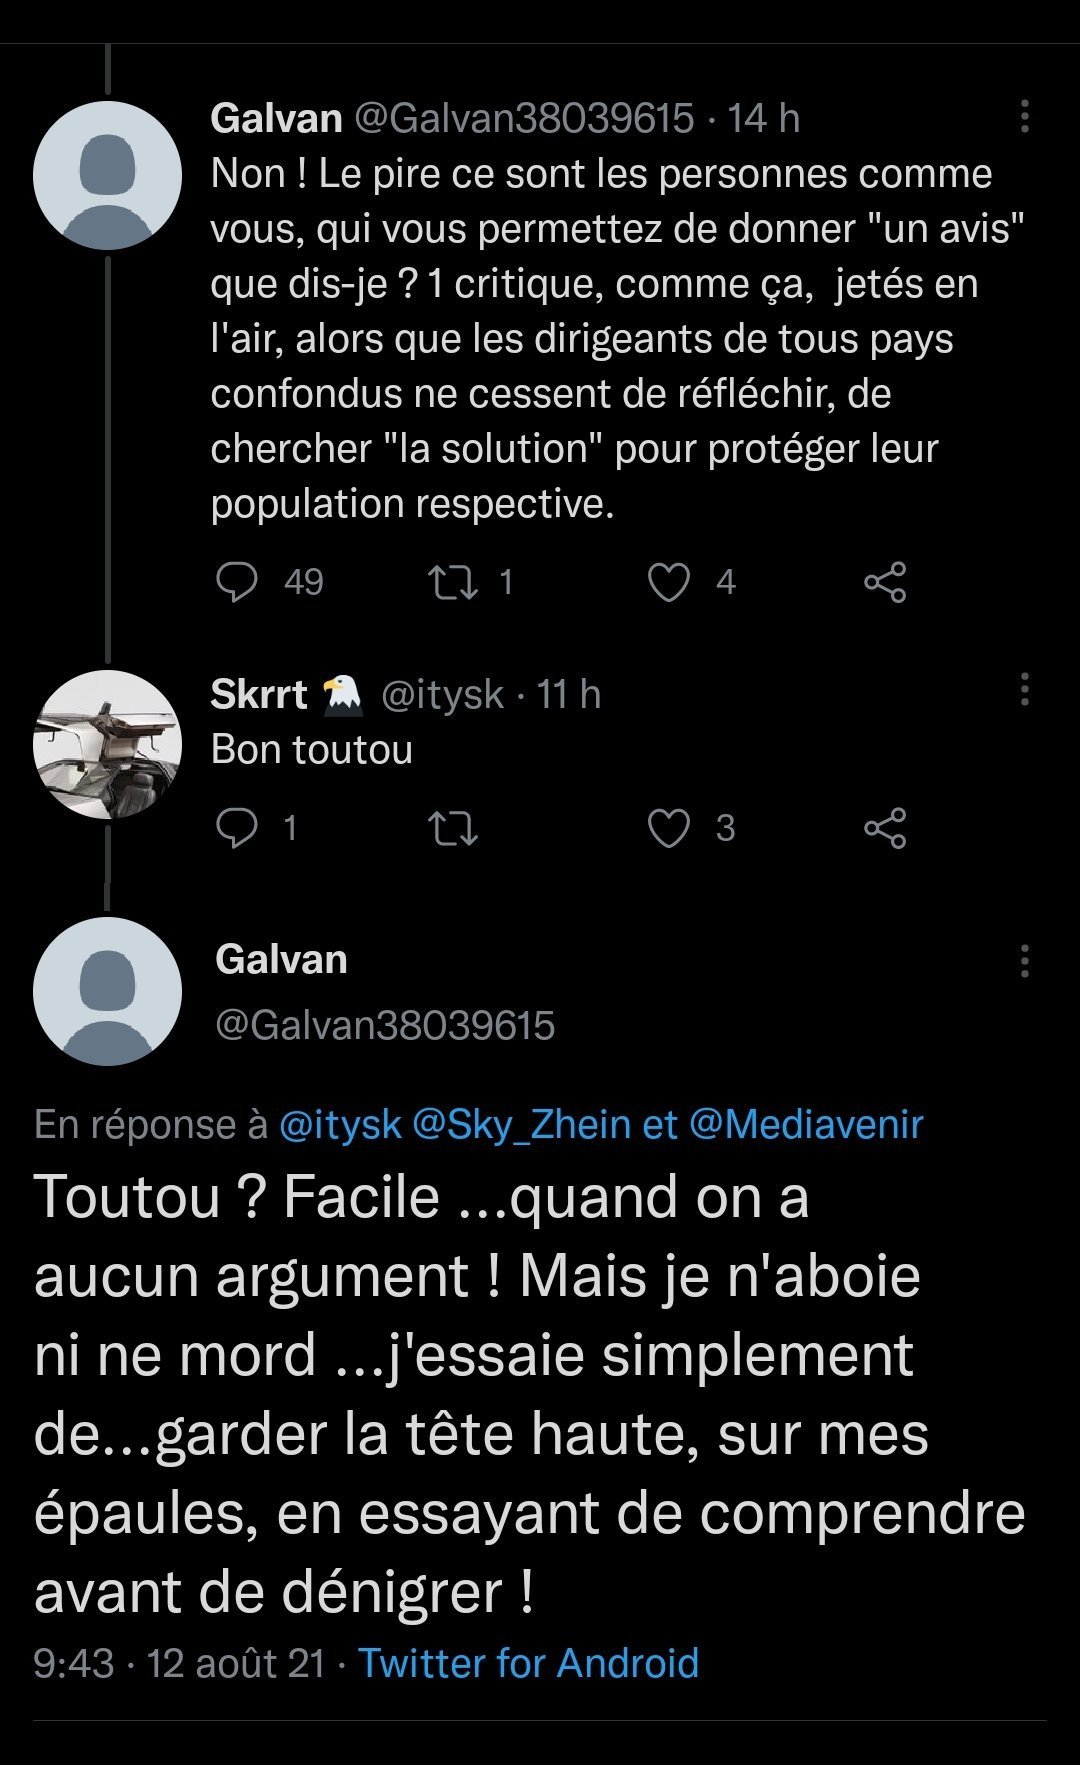1080x1765 pixels.
Task: Retweet Skrrt's 'Bon toutou' tweet
Action: click(x=453, y=828)
